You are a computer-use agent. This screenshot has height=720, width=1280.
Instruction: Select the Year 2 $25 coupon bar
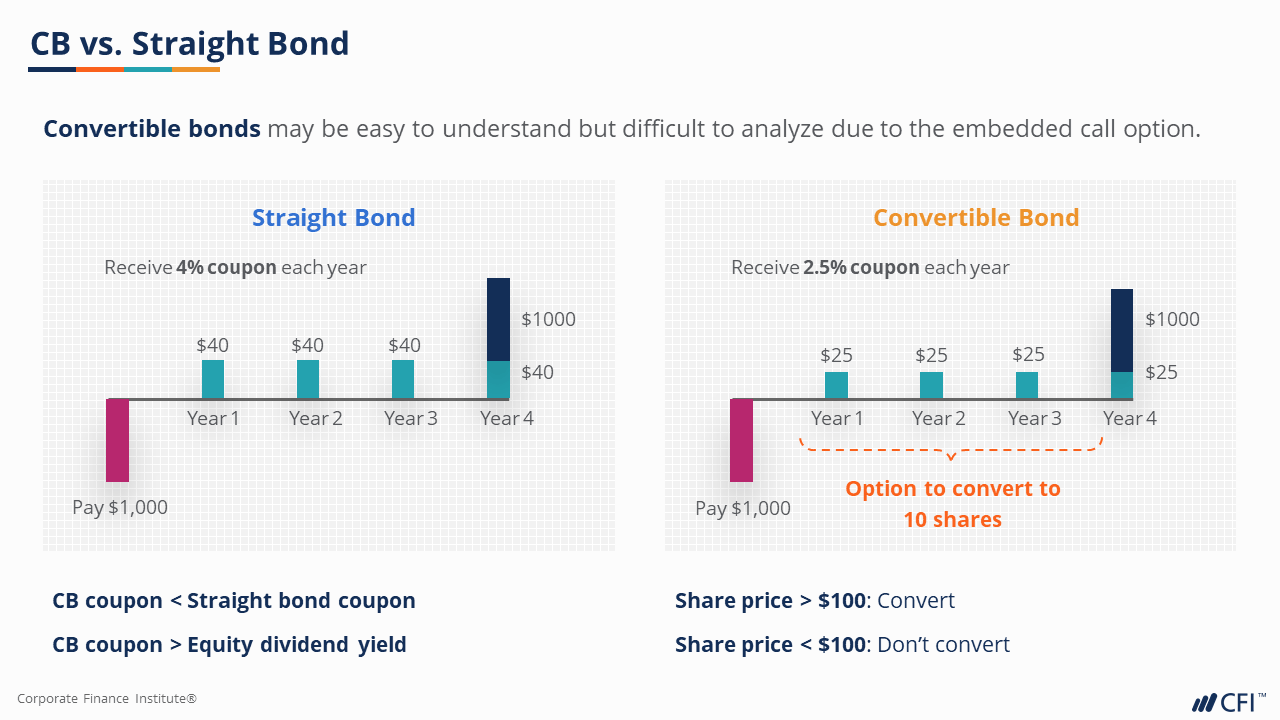pos(931,385)
